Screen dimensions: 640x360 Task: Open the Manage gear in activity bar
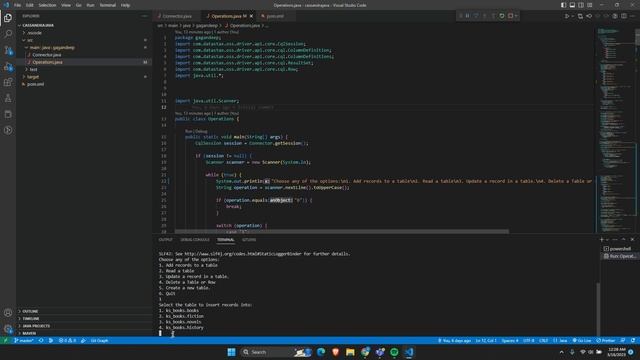pos(8,329)
